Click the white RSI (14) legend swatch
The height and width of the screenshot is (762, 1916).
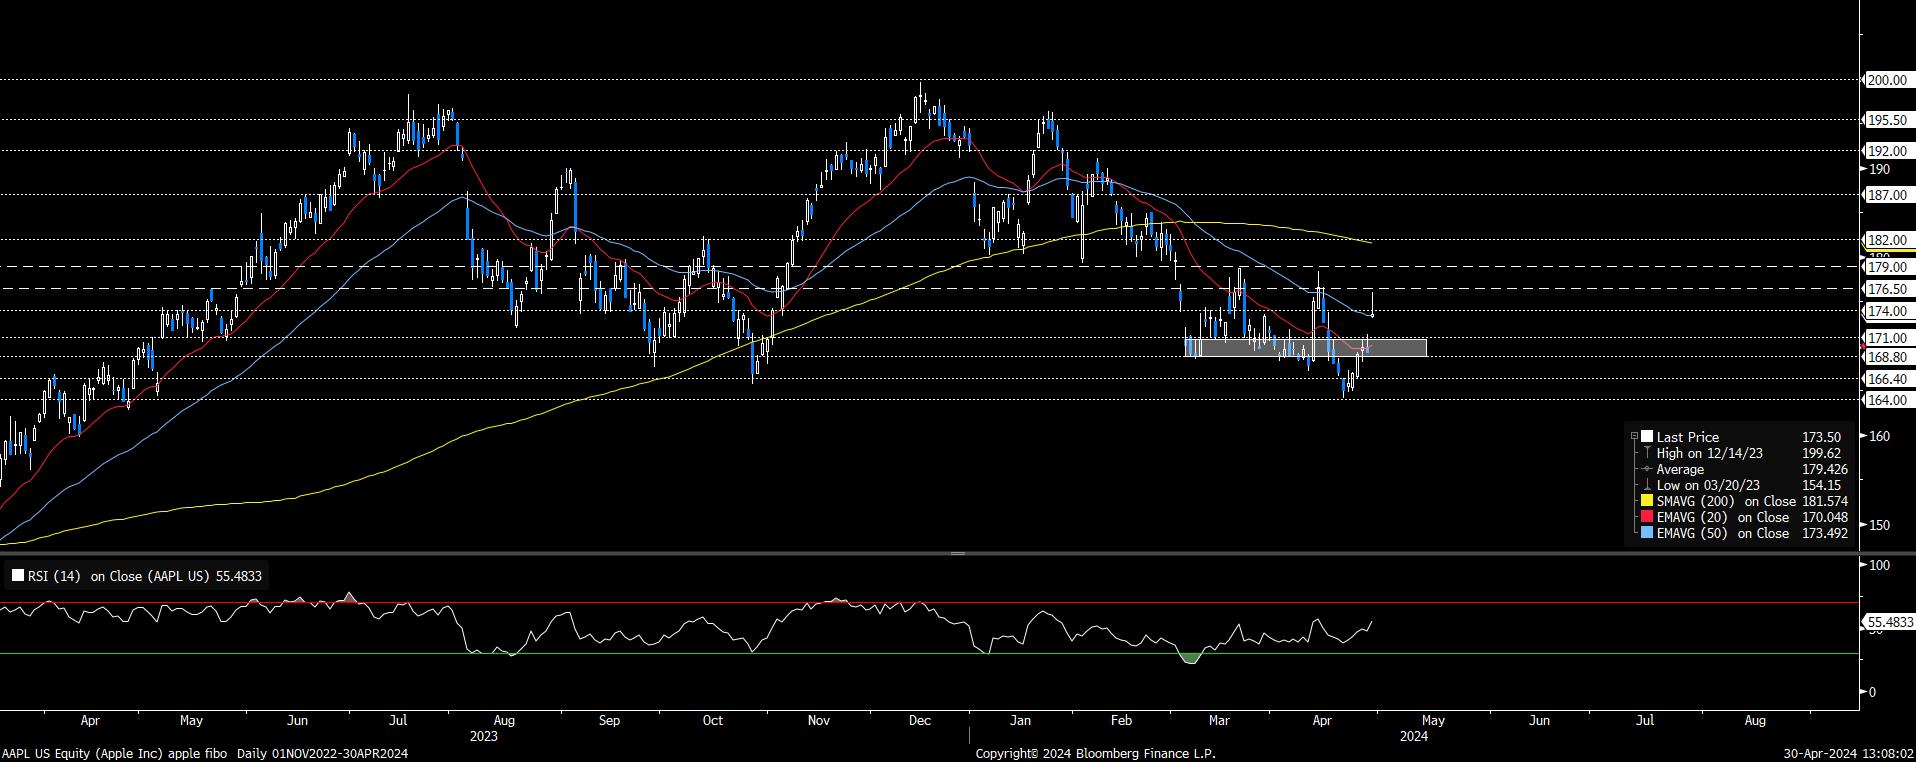18,576
